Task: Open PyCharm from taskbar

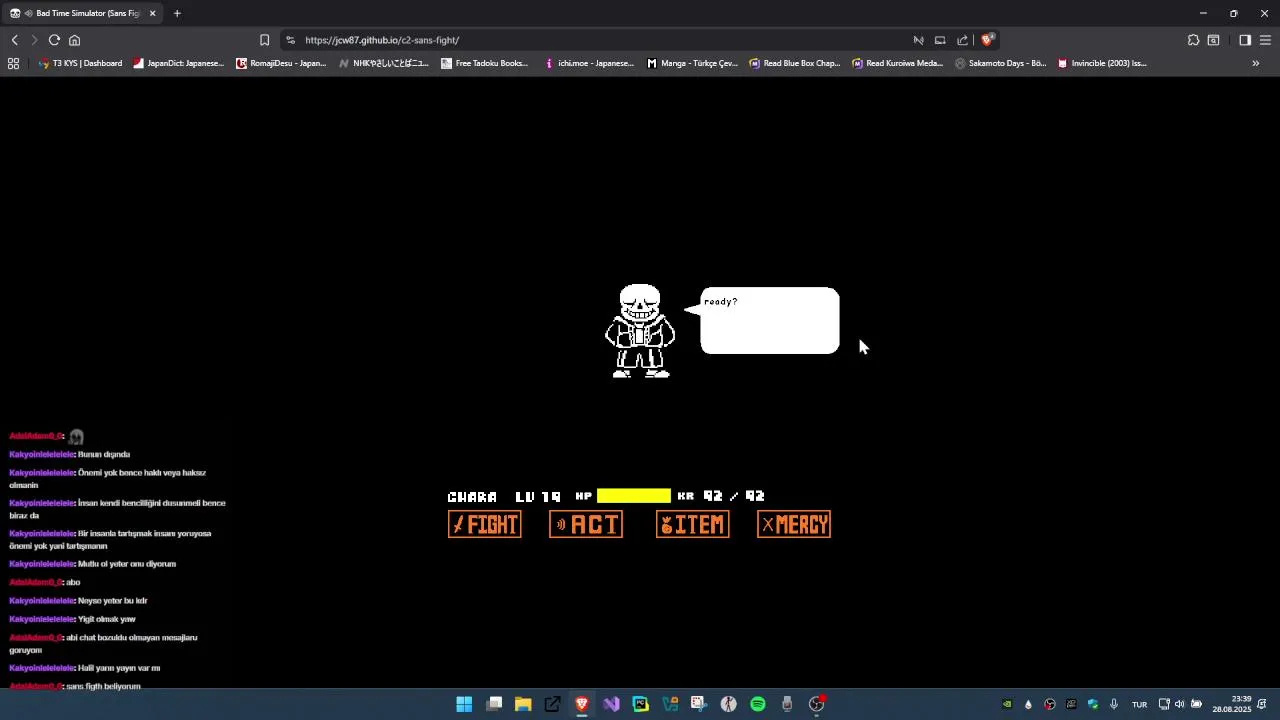Action: (640, 704)
